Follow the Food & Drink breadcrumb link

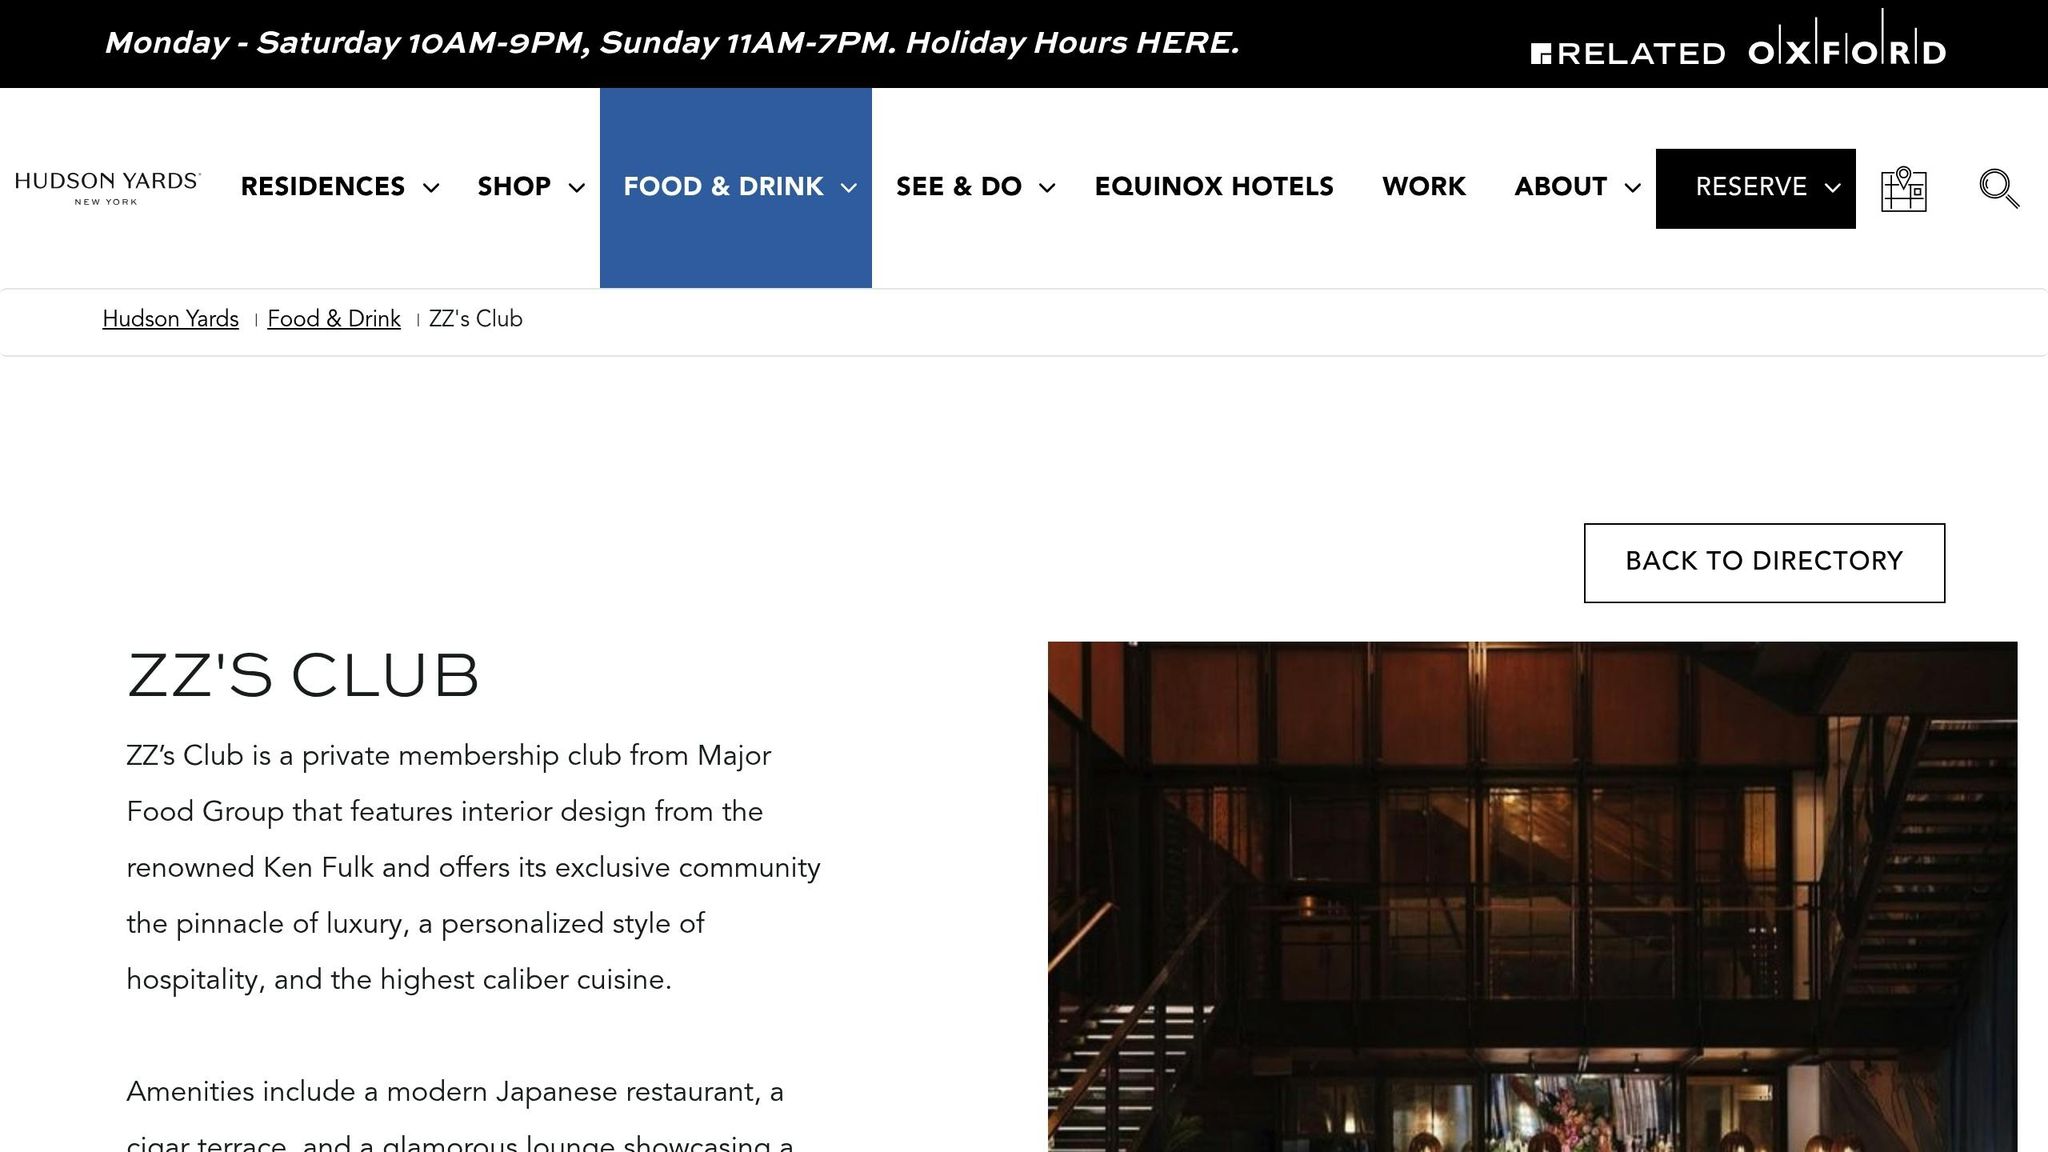pos(333,319)
